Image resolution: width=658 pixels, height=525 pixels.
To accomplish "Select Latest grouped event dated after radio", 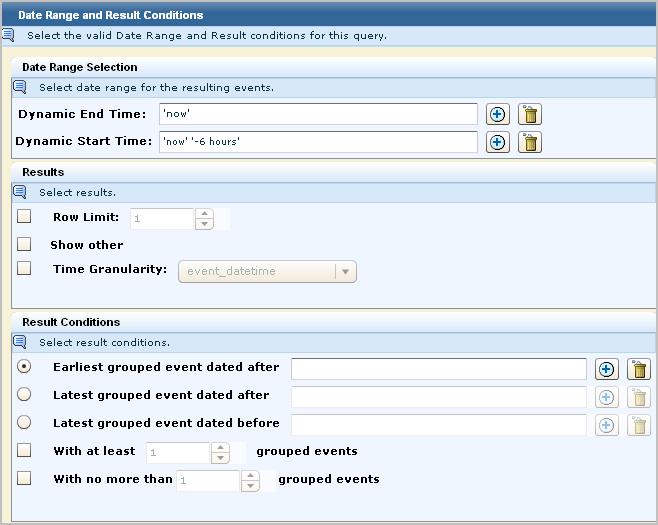I will (24, 394).
